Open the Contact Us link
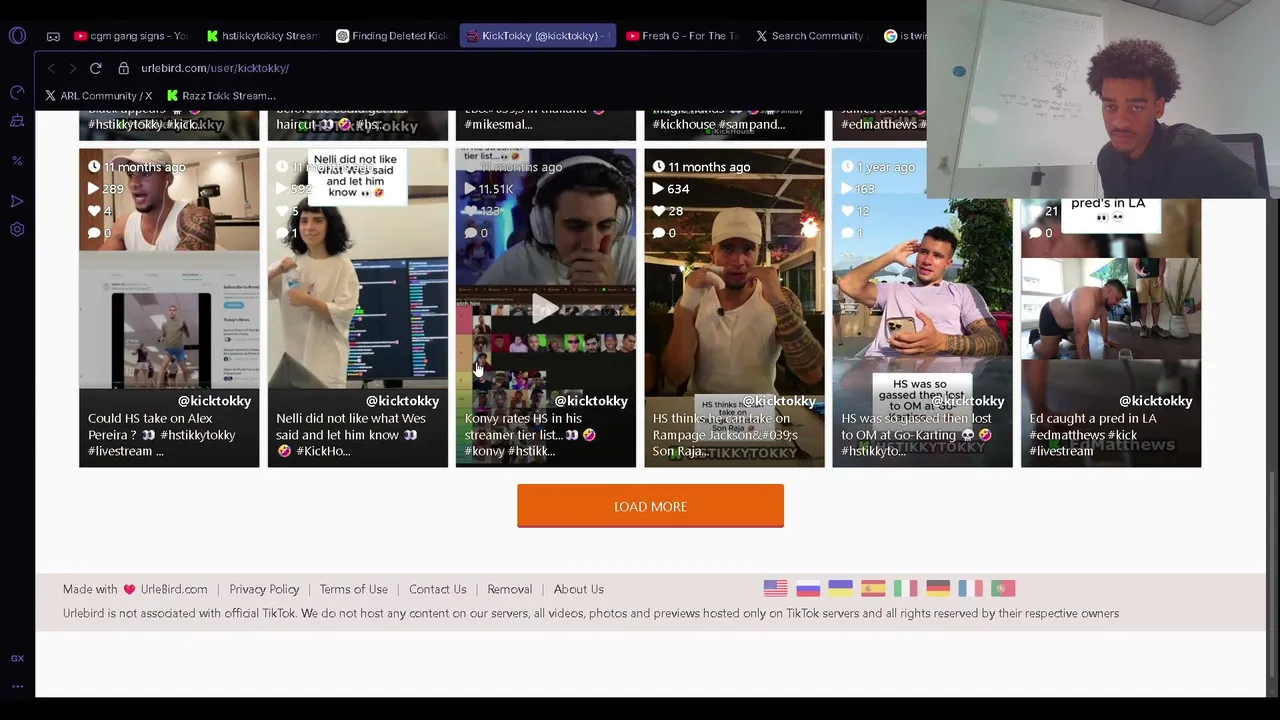Viewport: 1280px width, 720px height. click(437, 589)
